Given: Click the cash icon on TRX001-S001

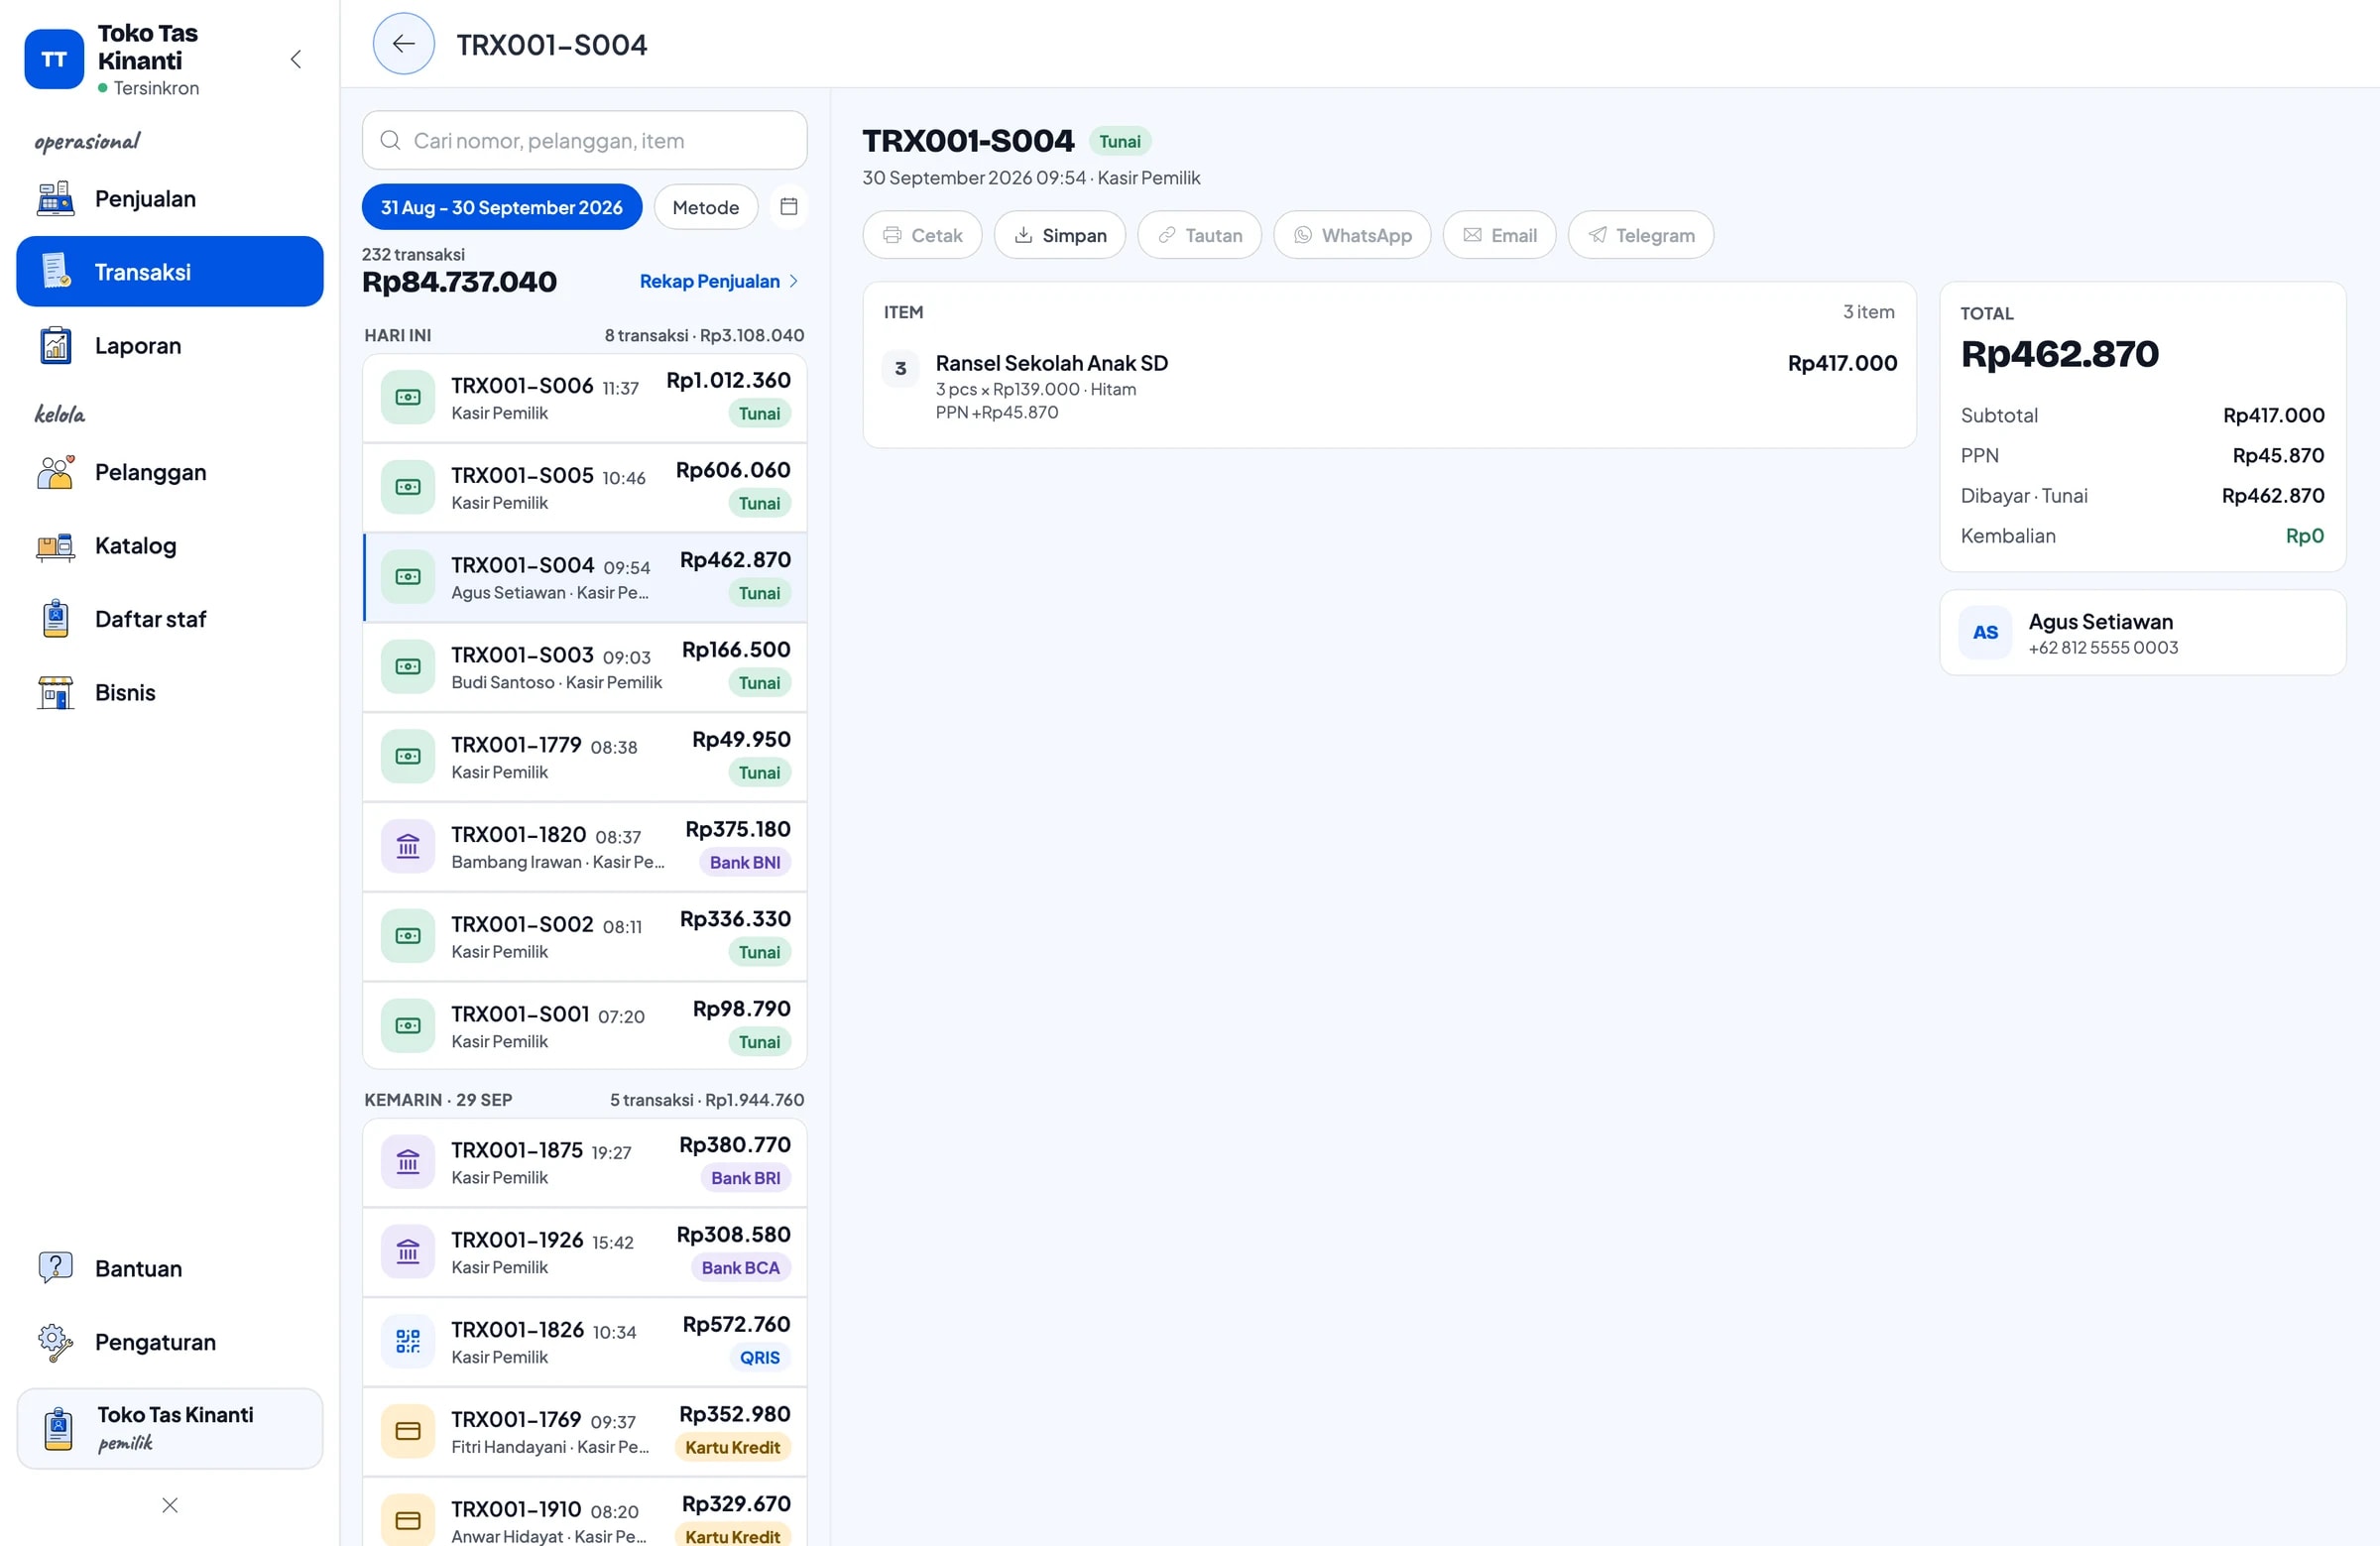Looking at the screenshot, I should (x=408, y=1026).
